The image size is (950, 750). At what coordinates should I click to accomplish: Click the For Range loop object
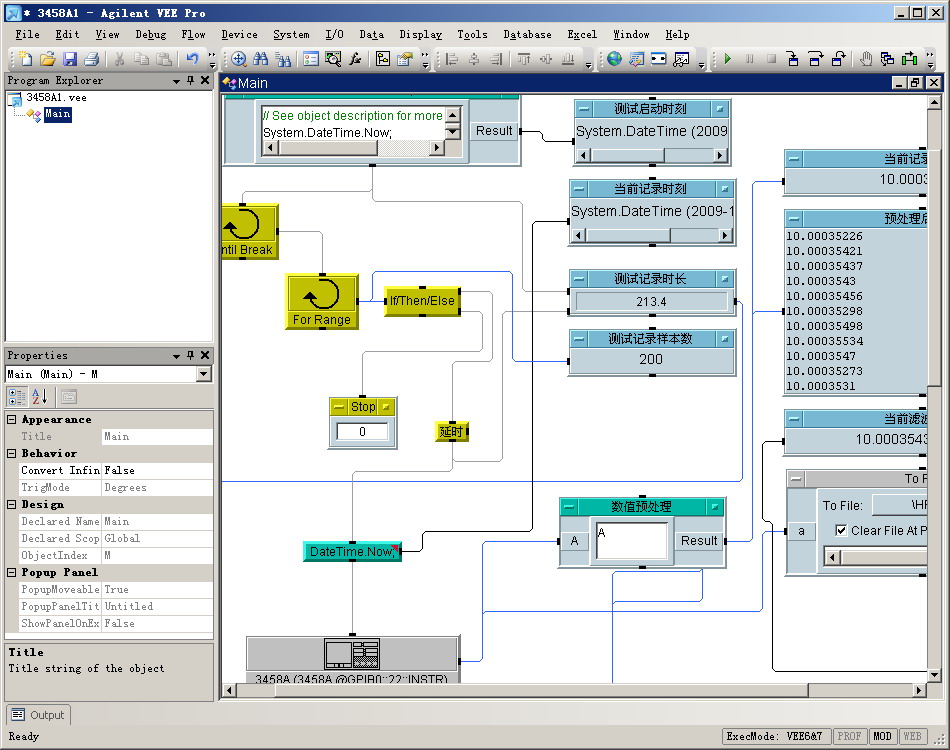coord(322,302)
